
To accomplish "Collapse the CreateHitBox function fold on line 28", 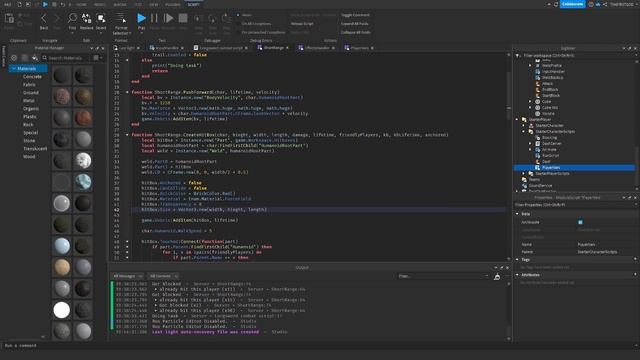I will (x=127, y=135).
